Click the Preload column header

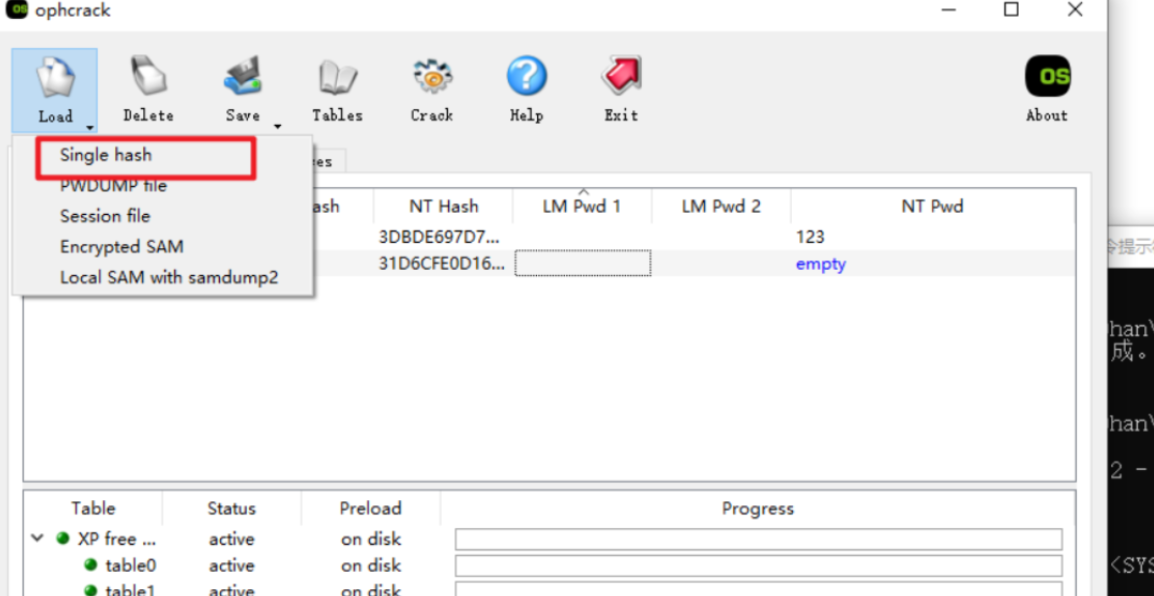point(370,508)
